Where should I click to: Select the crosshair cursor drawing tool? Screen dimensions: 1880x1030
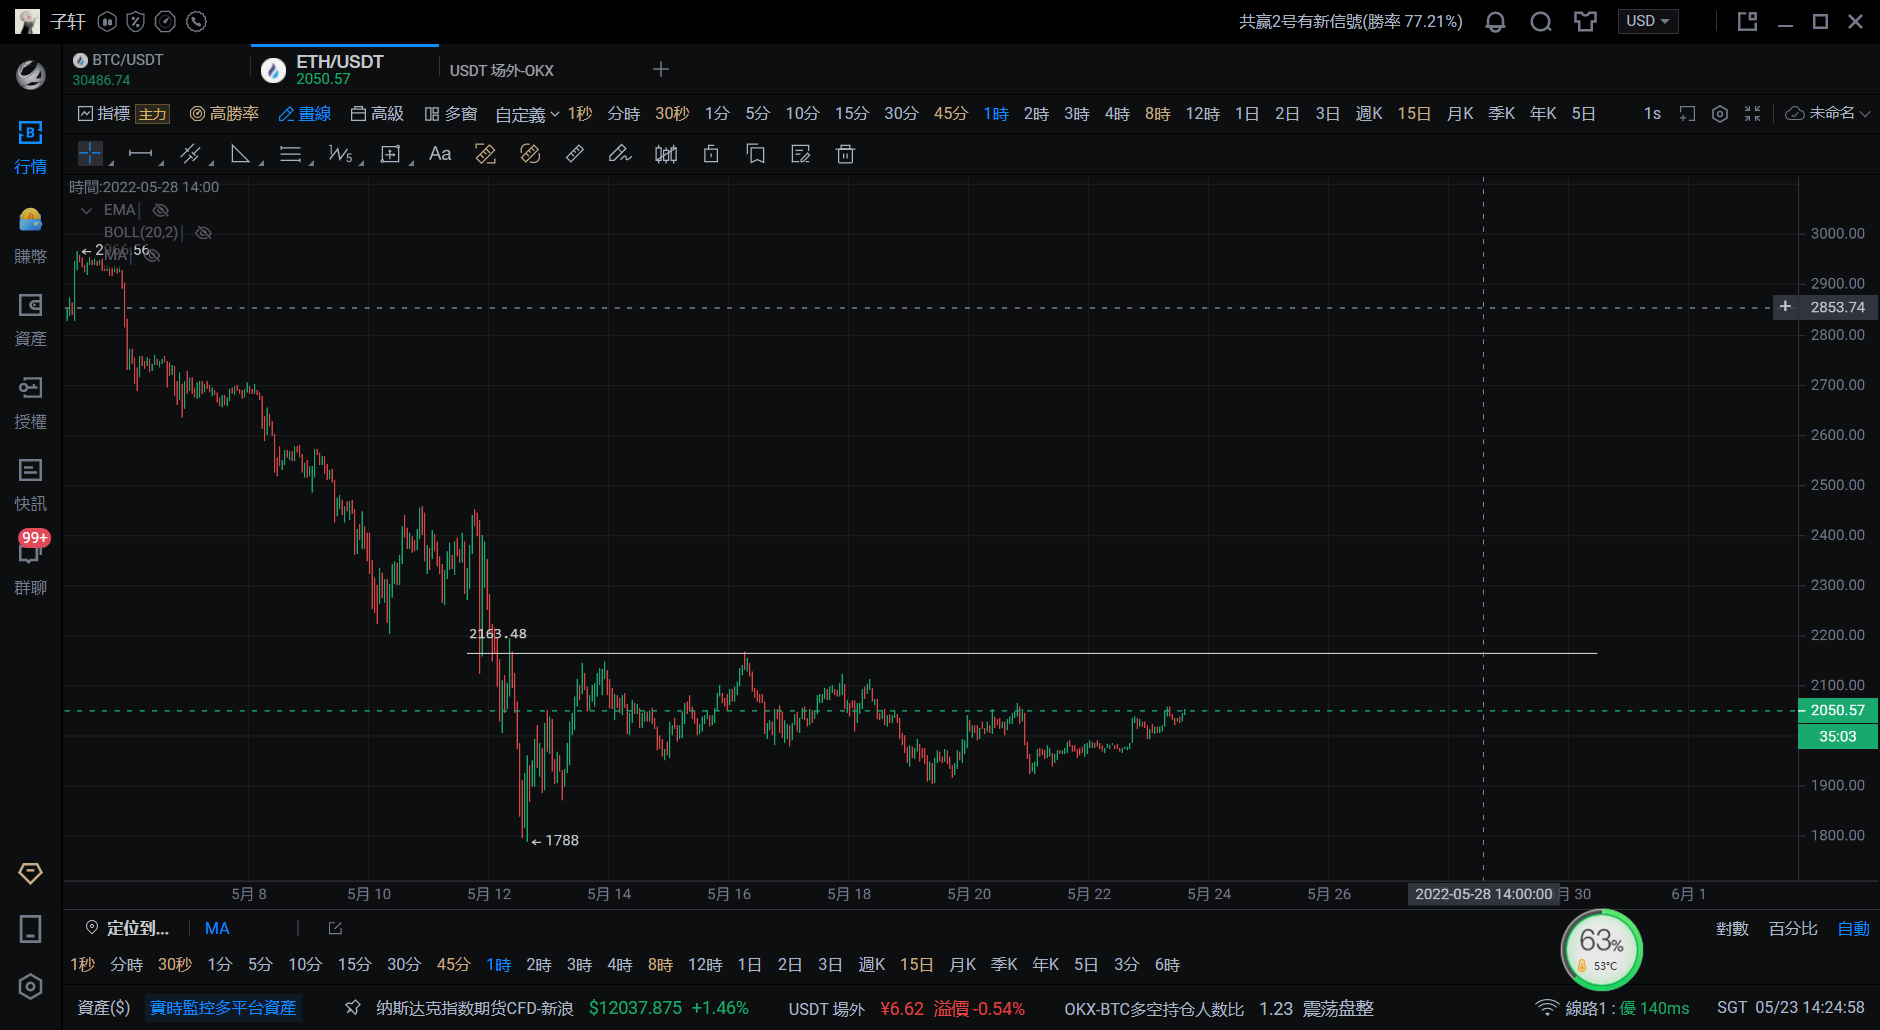(x=90, y=154)
